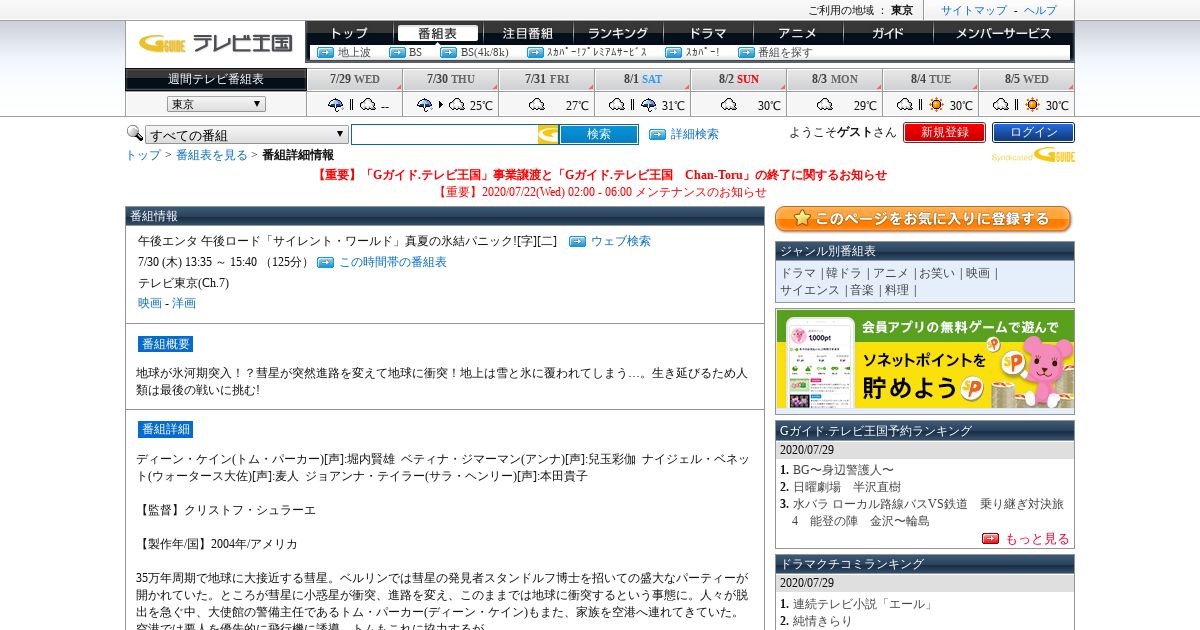This screenshot has height=630, width=1200.
Task: Open the 事業譲渡 important notice link
Action: (x=600, y=175)
